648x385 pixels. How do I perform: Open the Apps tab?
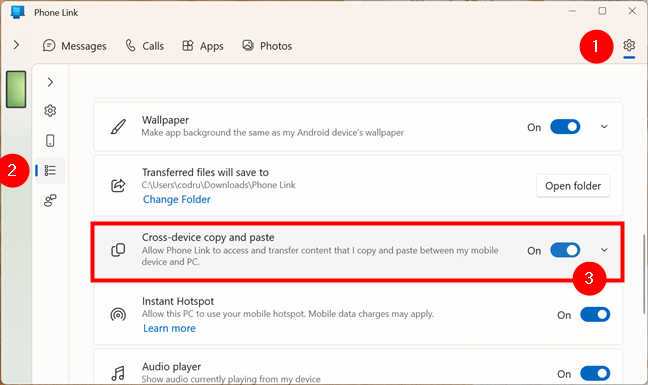tap(203, 46)
